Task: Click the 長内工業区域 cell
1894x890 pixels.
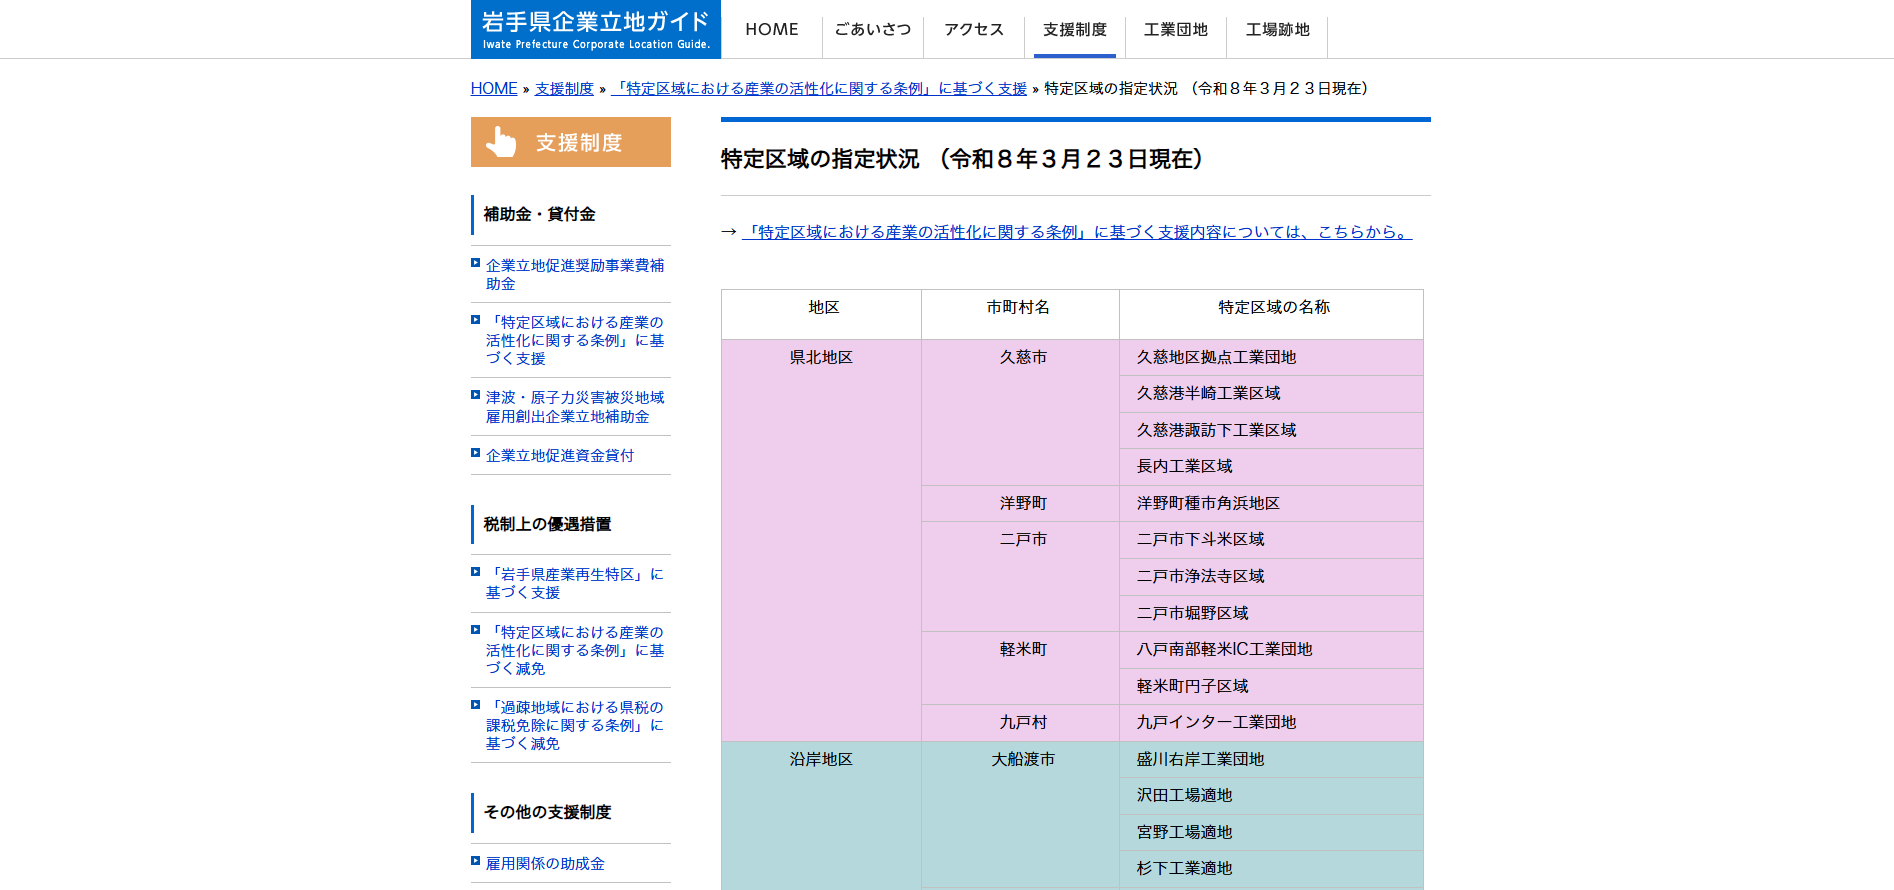Action: 1272,467
